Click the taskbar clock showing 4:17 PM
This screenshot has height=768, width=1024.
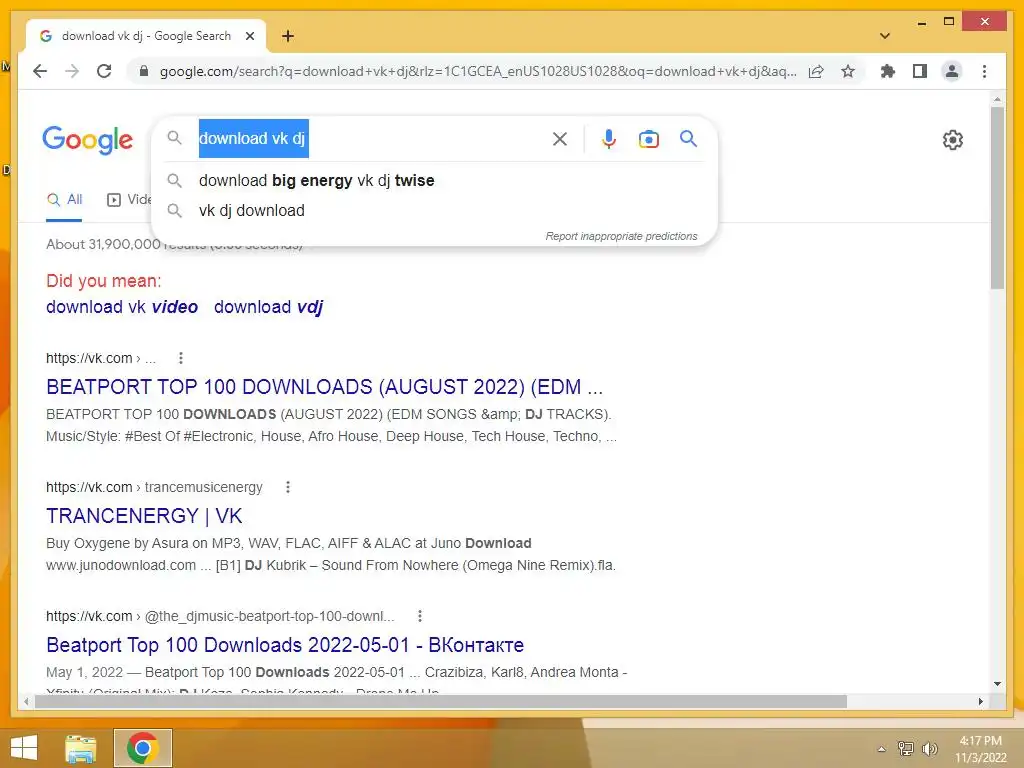click(x=980, y=749)
